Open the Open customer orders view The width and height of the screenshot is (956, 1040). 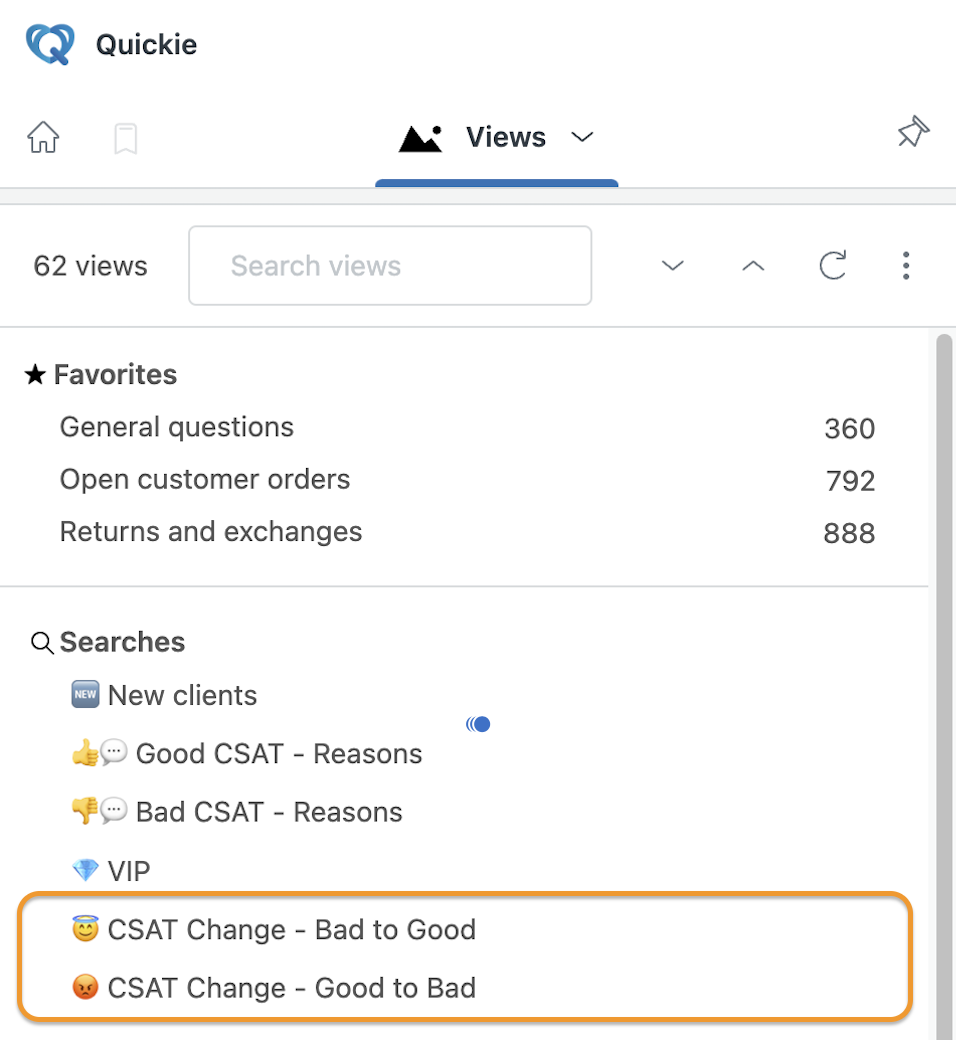[467, 480]
